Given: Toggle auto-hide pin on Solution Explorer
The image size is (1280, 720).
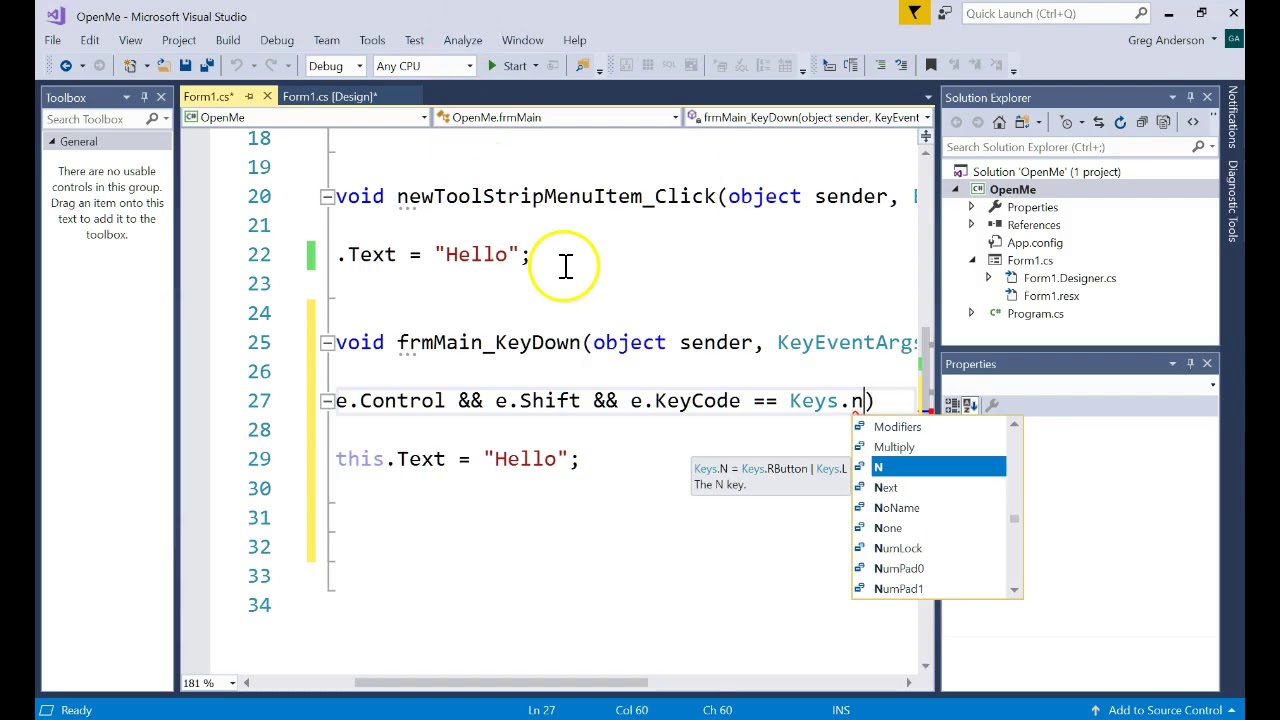Looking at the screenshot, I should pos(1190,97).
